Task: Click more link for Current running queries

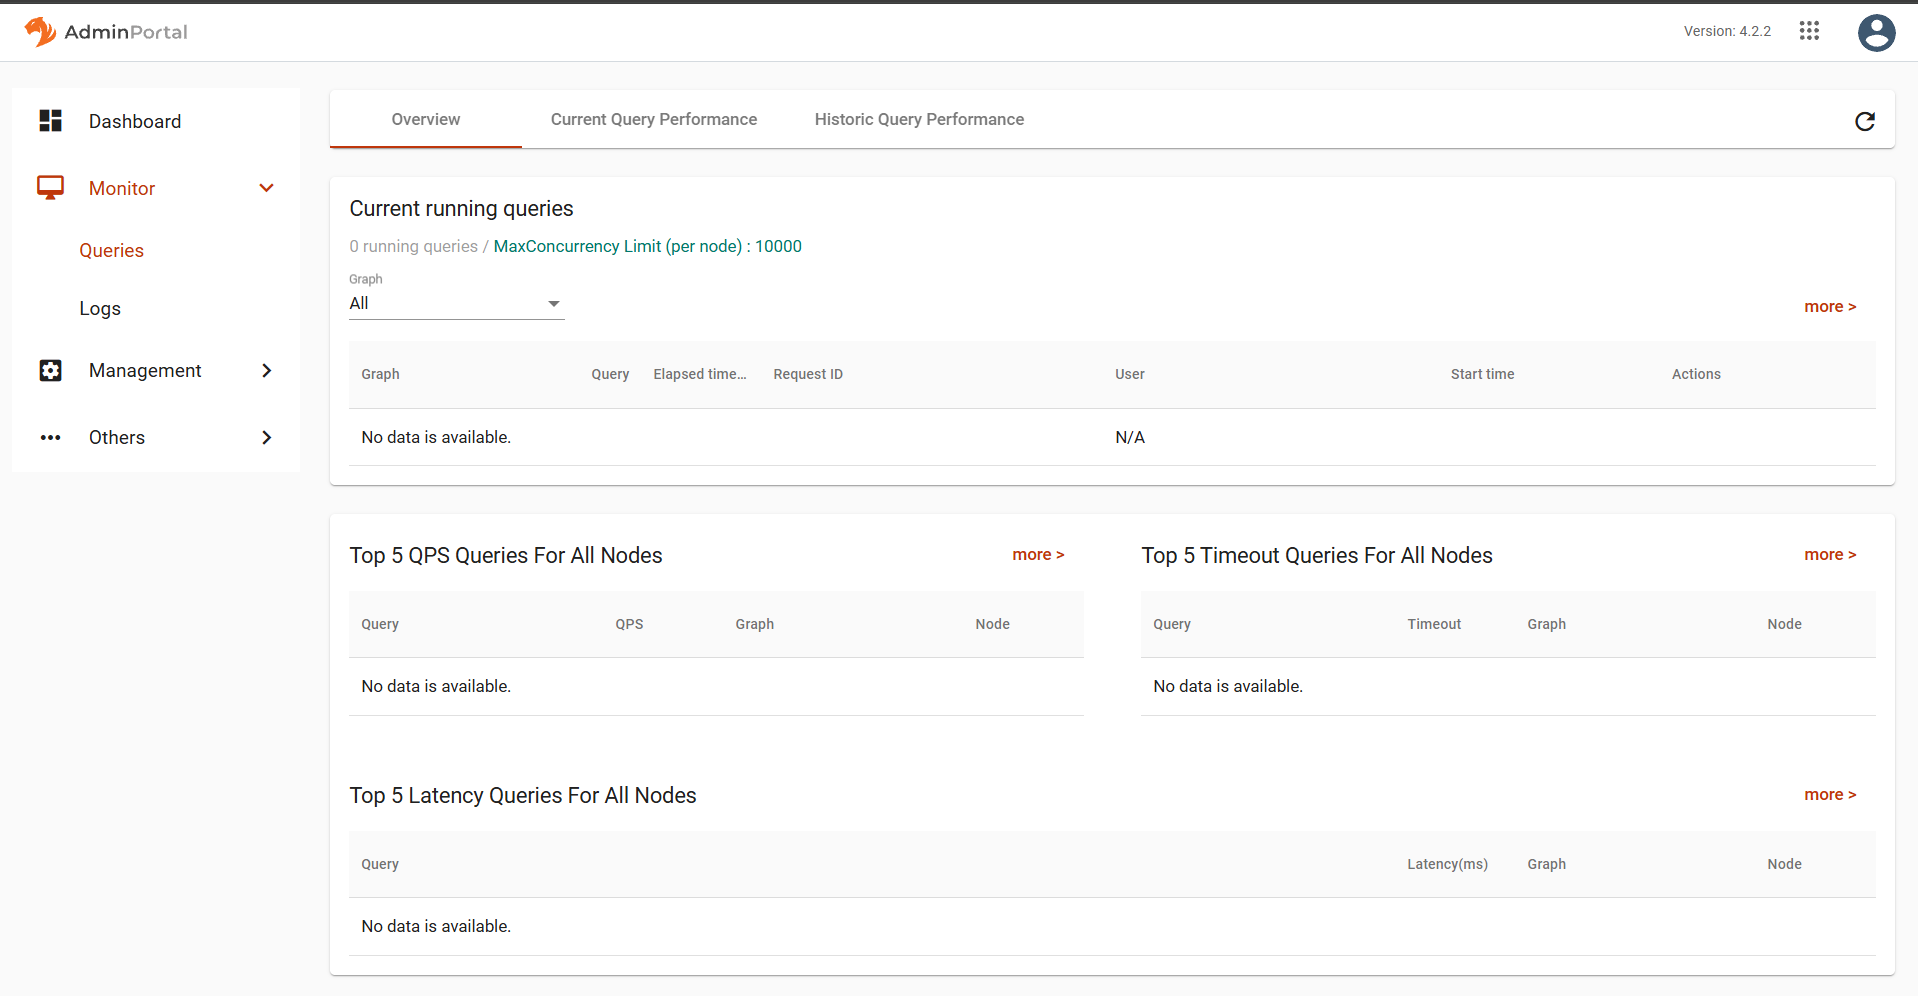Action: [x=1830, y=307]
